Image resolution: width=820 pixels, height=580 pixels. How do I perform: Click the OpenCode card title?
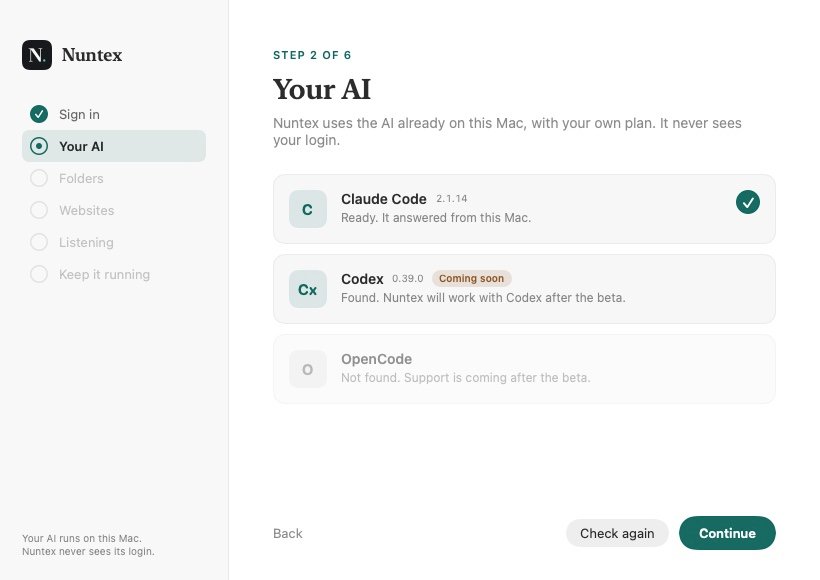[x=377, y=359]
